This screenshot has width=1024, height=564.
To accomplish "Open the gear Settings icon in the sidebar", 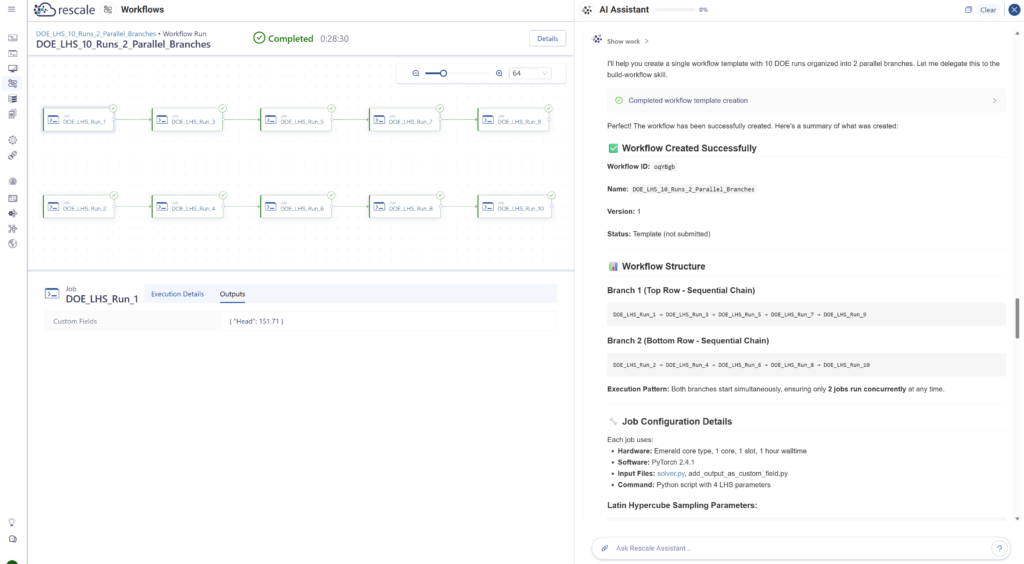I will coord(12,140).
